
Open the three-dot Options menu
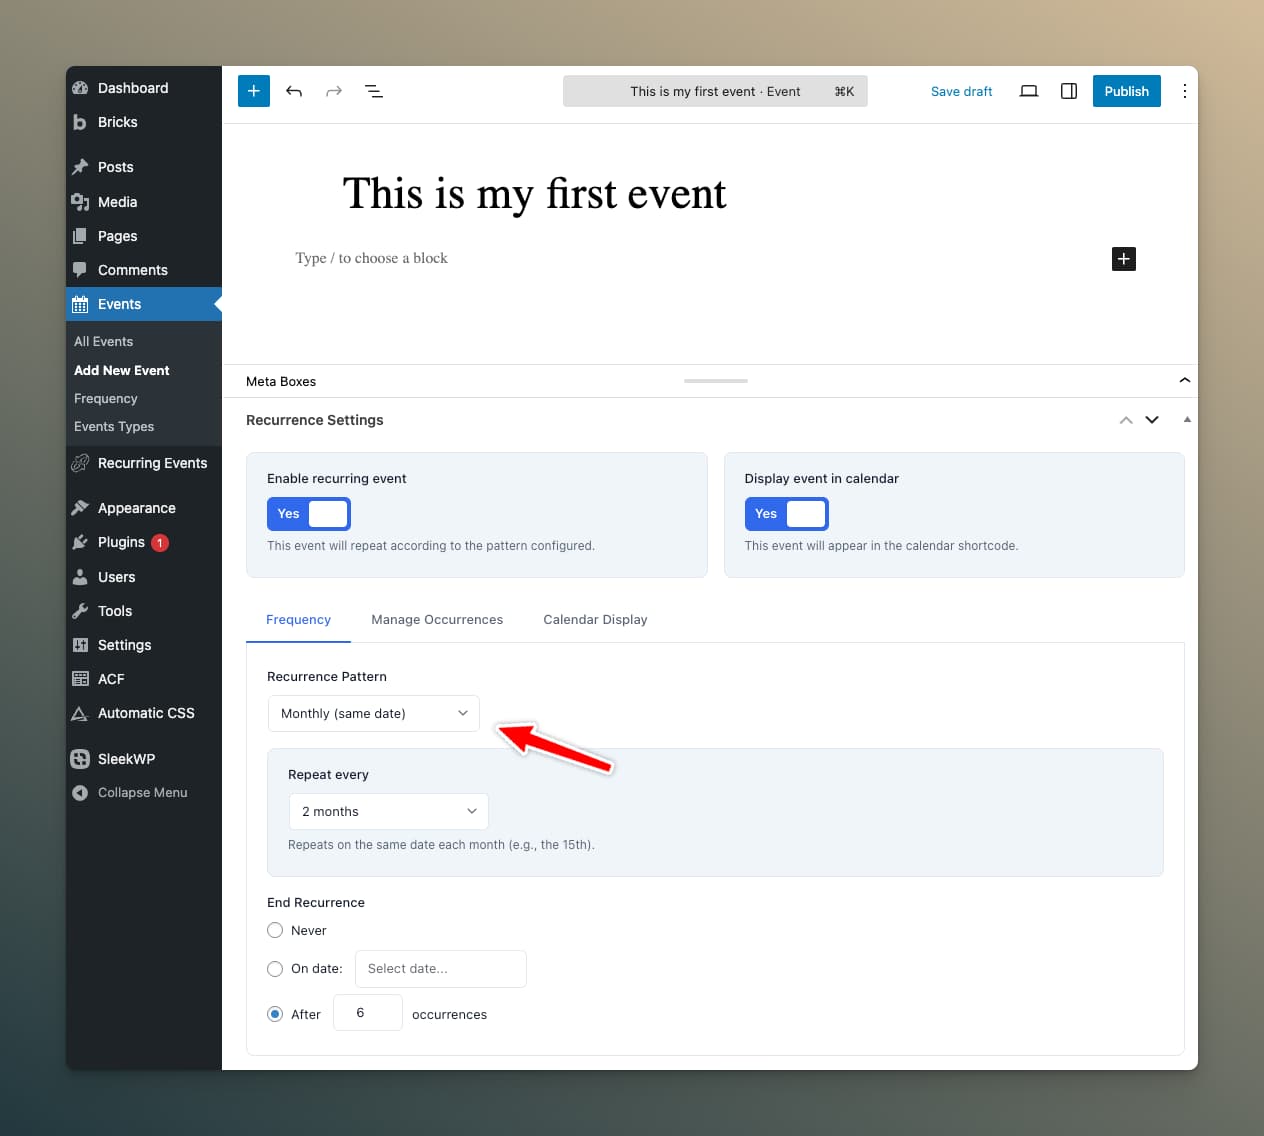(1184, 91)
